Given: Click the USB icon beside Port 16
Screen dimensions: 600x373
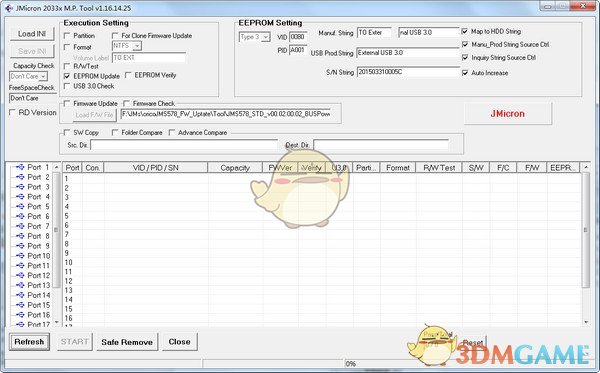Looking at the screenshot, I should 20,315.
